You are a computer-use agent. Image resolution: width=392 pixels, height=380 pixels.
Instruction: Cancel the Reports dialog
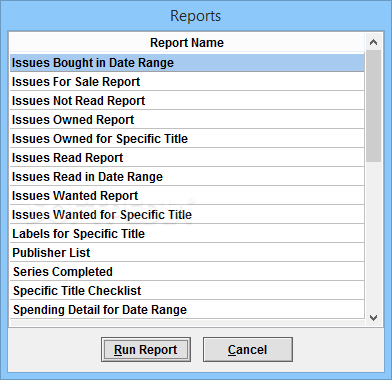(x=248, y=350)
